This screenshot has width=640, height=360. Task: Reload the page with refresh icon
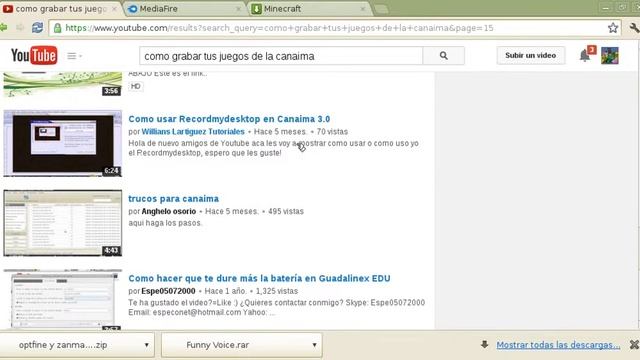37,28
